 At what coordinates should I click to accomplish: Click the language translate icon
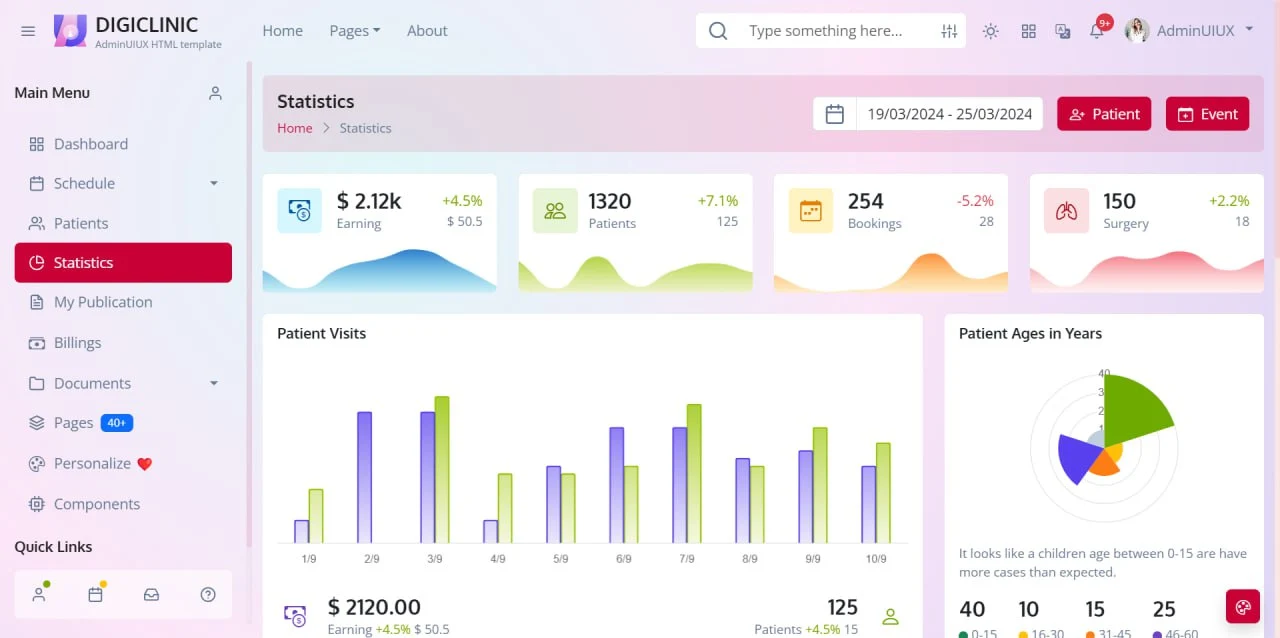[x=1063, y=31]
